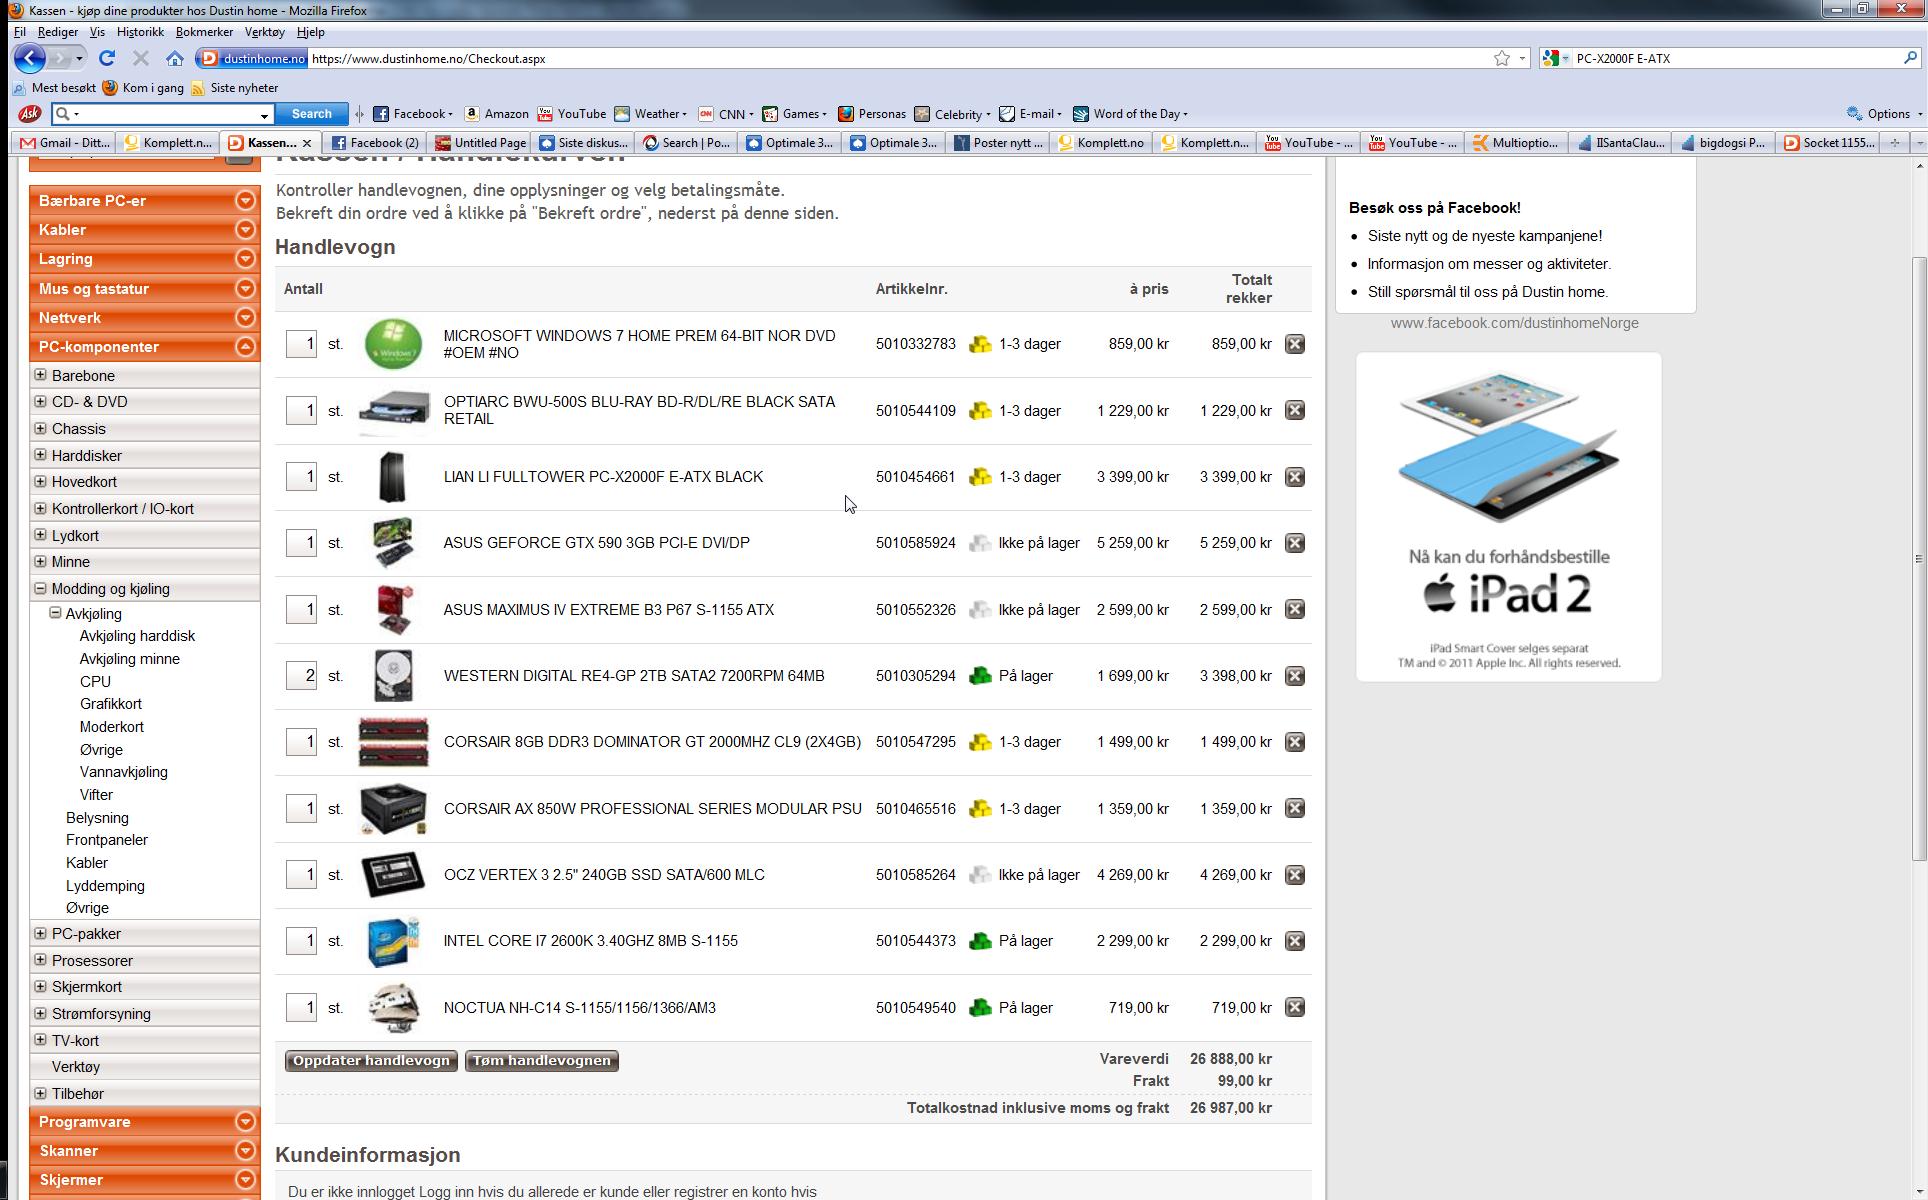Open the Ask search box dropdown arrow
This screenshot has width=1928, height=1200.
click(264, 115)
